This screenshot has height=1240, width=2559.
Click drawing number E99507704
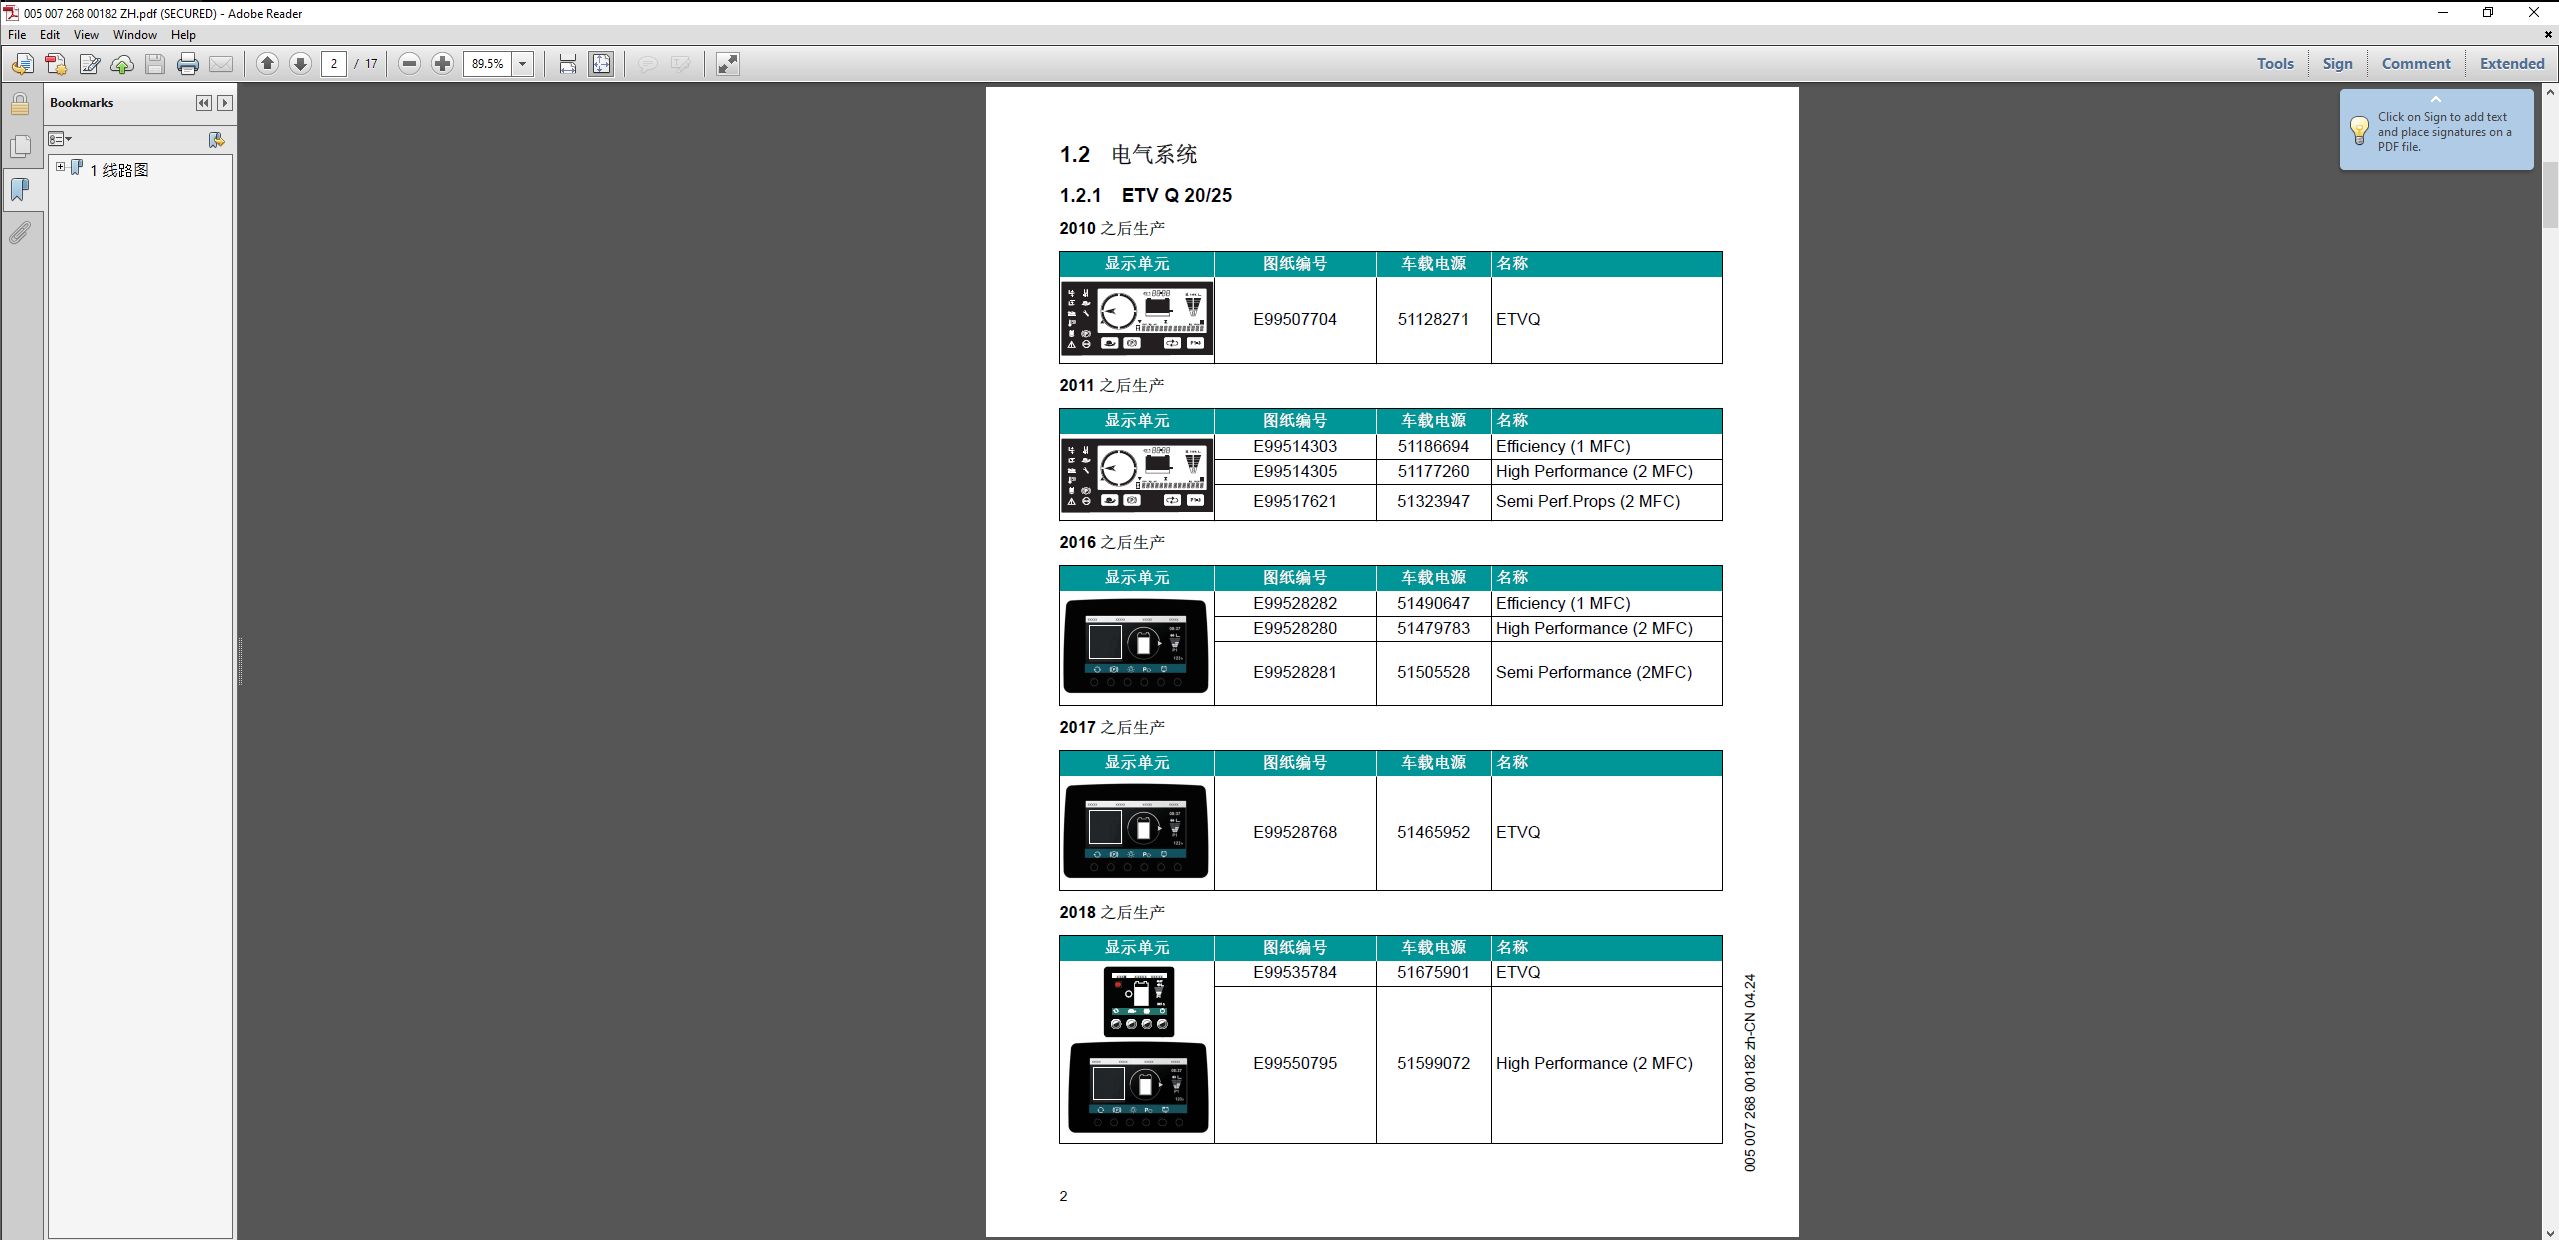click(x=1295, y=319)
